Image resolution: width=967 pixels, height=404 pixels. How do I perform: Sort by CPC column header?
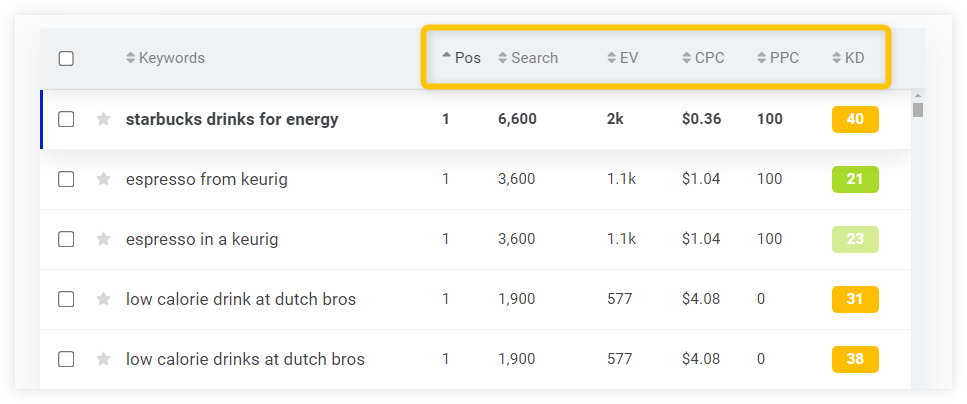[704, 58]
